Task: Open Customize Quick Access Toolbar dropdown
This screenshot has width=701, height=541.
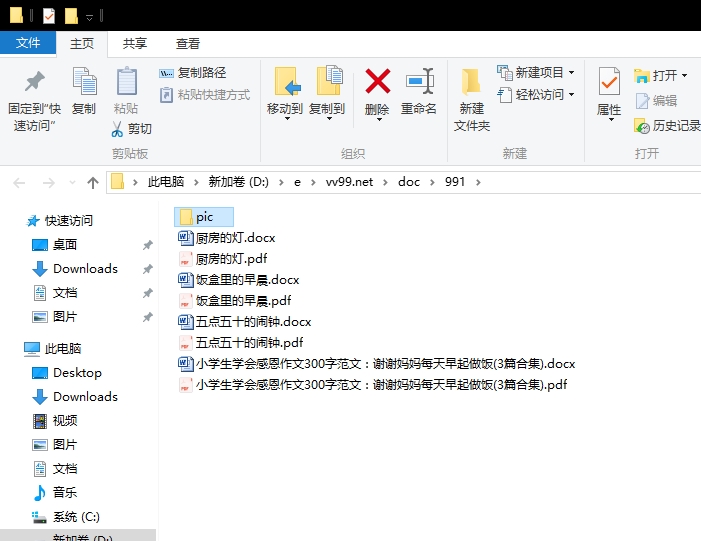Action: (x=89, y=17)
